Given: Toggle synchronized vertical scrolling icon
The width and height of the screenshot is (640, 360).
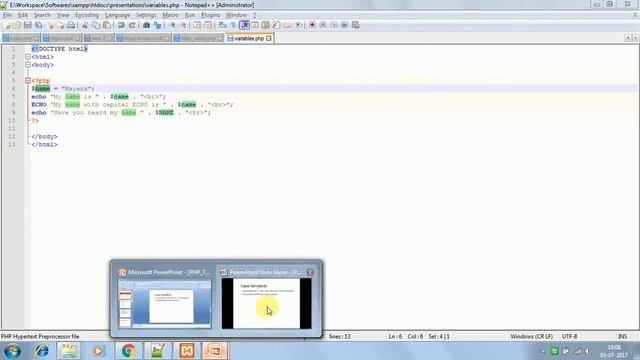Looking at the screenshot, I should click(197, 25).
